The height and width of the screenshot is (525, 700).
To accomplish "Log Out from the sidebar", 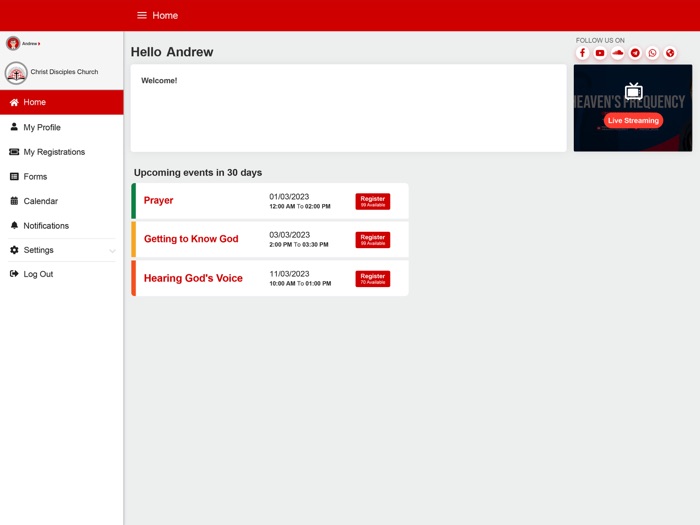I will coord(38,274).
